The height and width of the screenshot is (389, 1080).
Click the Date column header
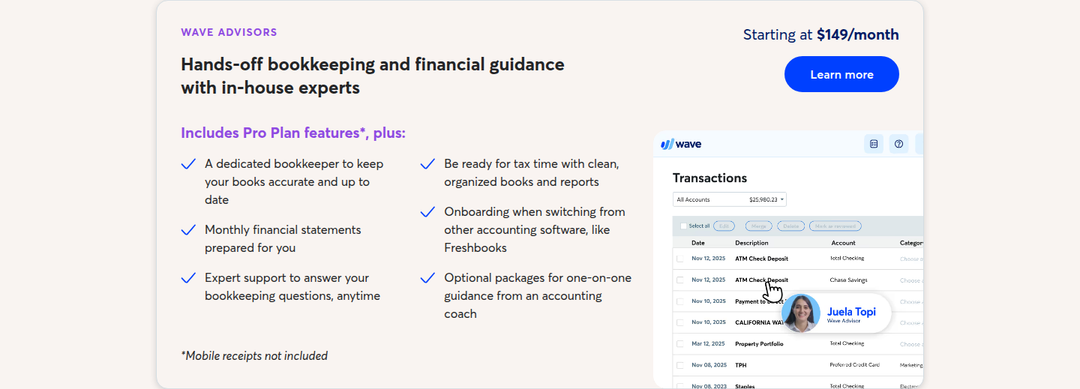(x=698, y=243)
